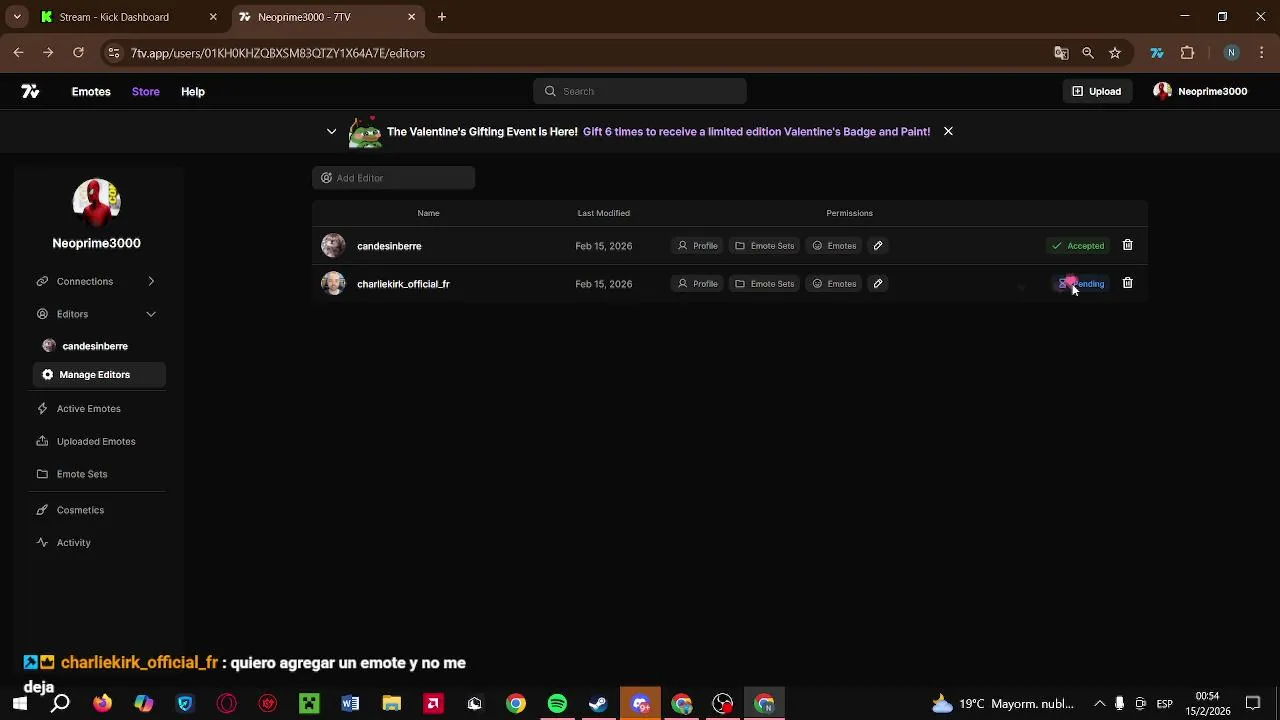Delete editor charliekirk_official_fr with trash icon
1280x720 pixels.
[1127, 283]
